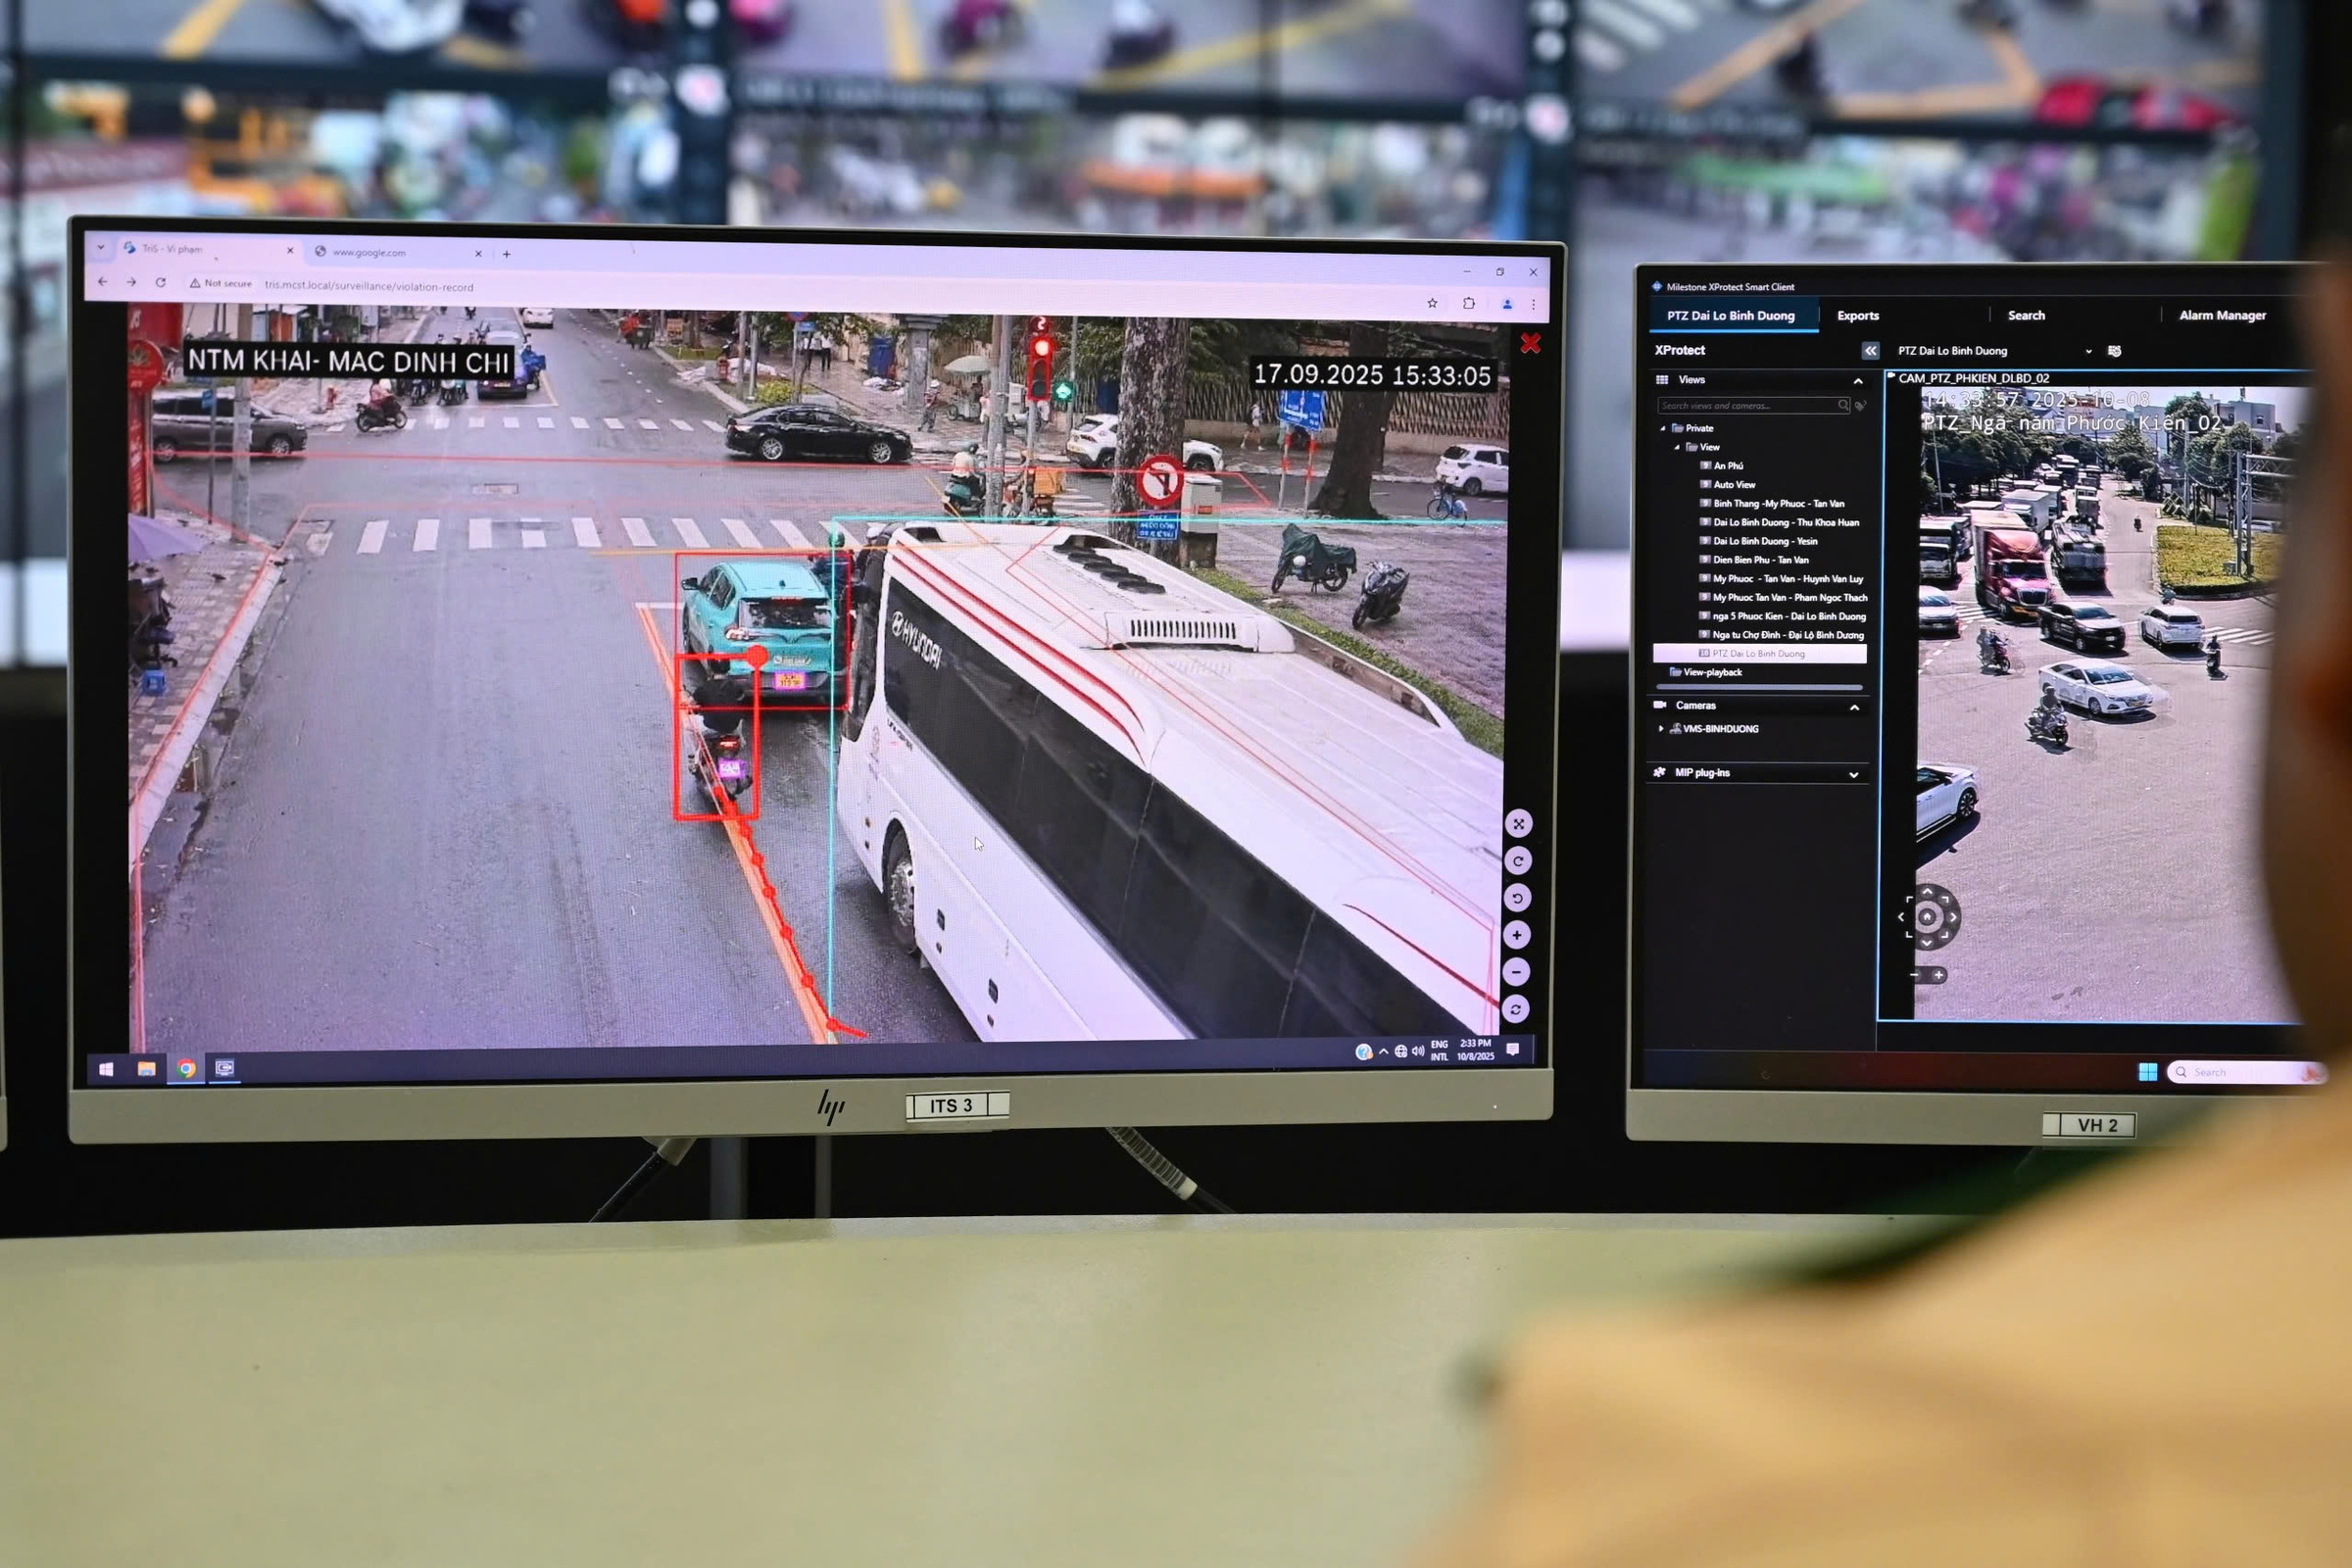Close the violation image with red X
The width and height of the screenshot is (2352, 1568).
1530,344
